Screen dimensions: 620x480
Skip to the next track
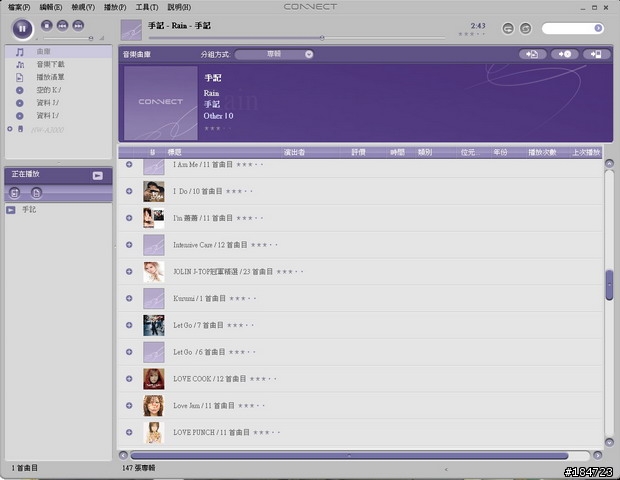point(78,25)
